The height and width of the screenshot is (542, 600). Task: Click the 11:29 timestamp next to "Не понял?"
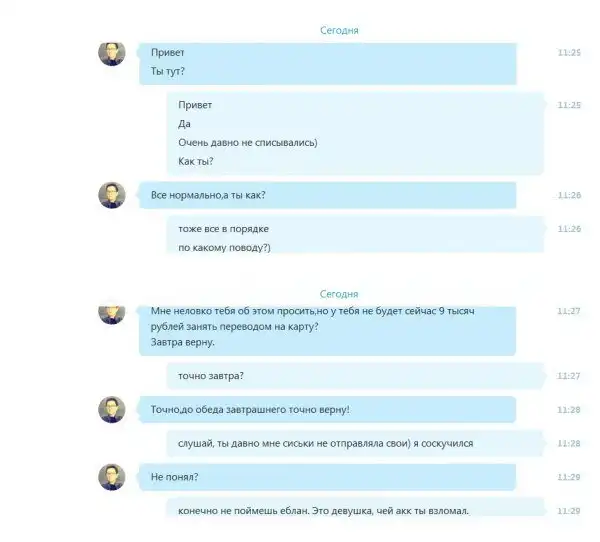pos(569,477)
